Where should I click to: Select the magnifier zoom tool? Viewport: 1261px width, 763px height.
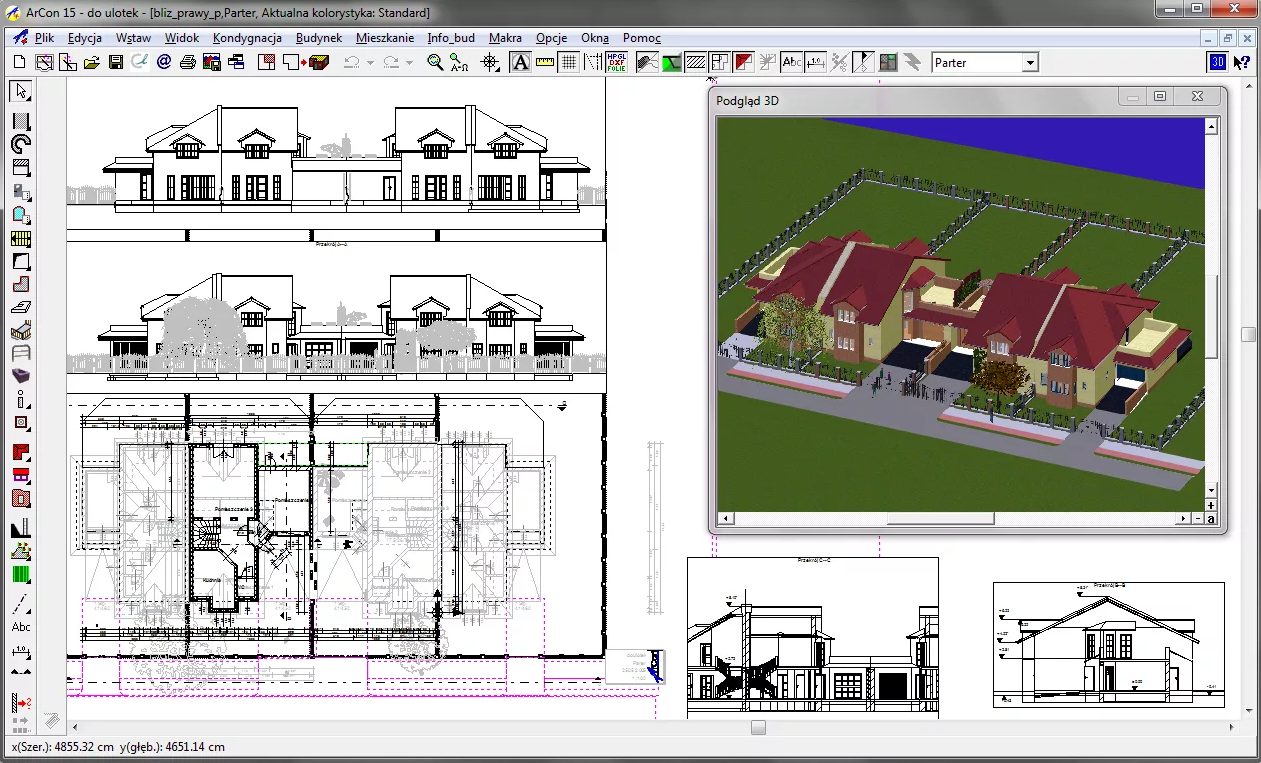tap(435, 62)
